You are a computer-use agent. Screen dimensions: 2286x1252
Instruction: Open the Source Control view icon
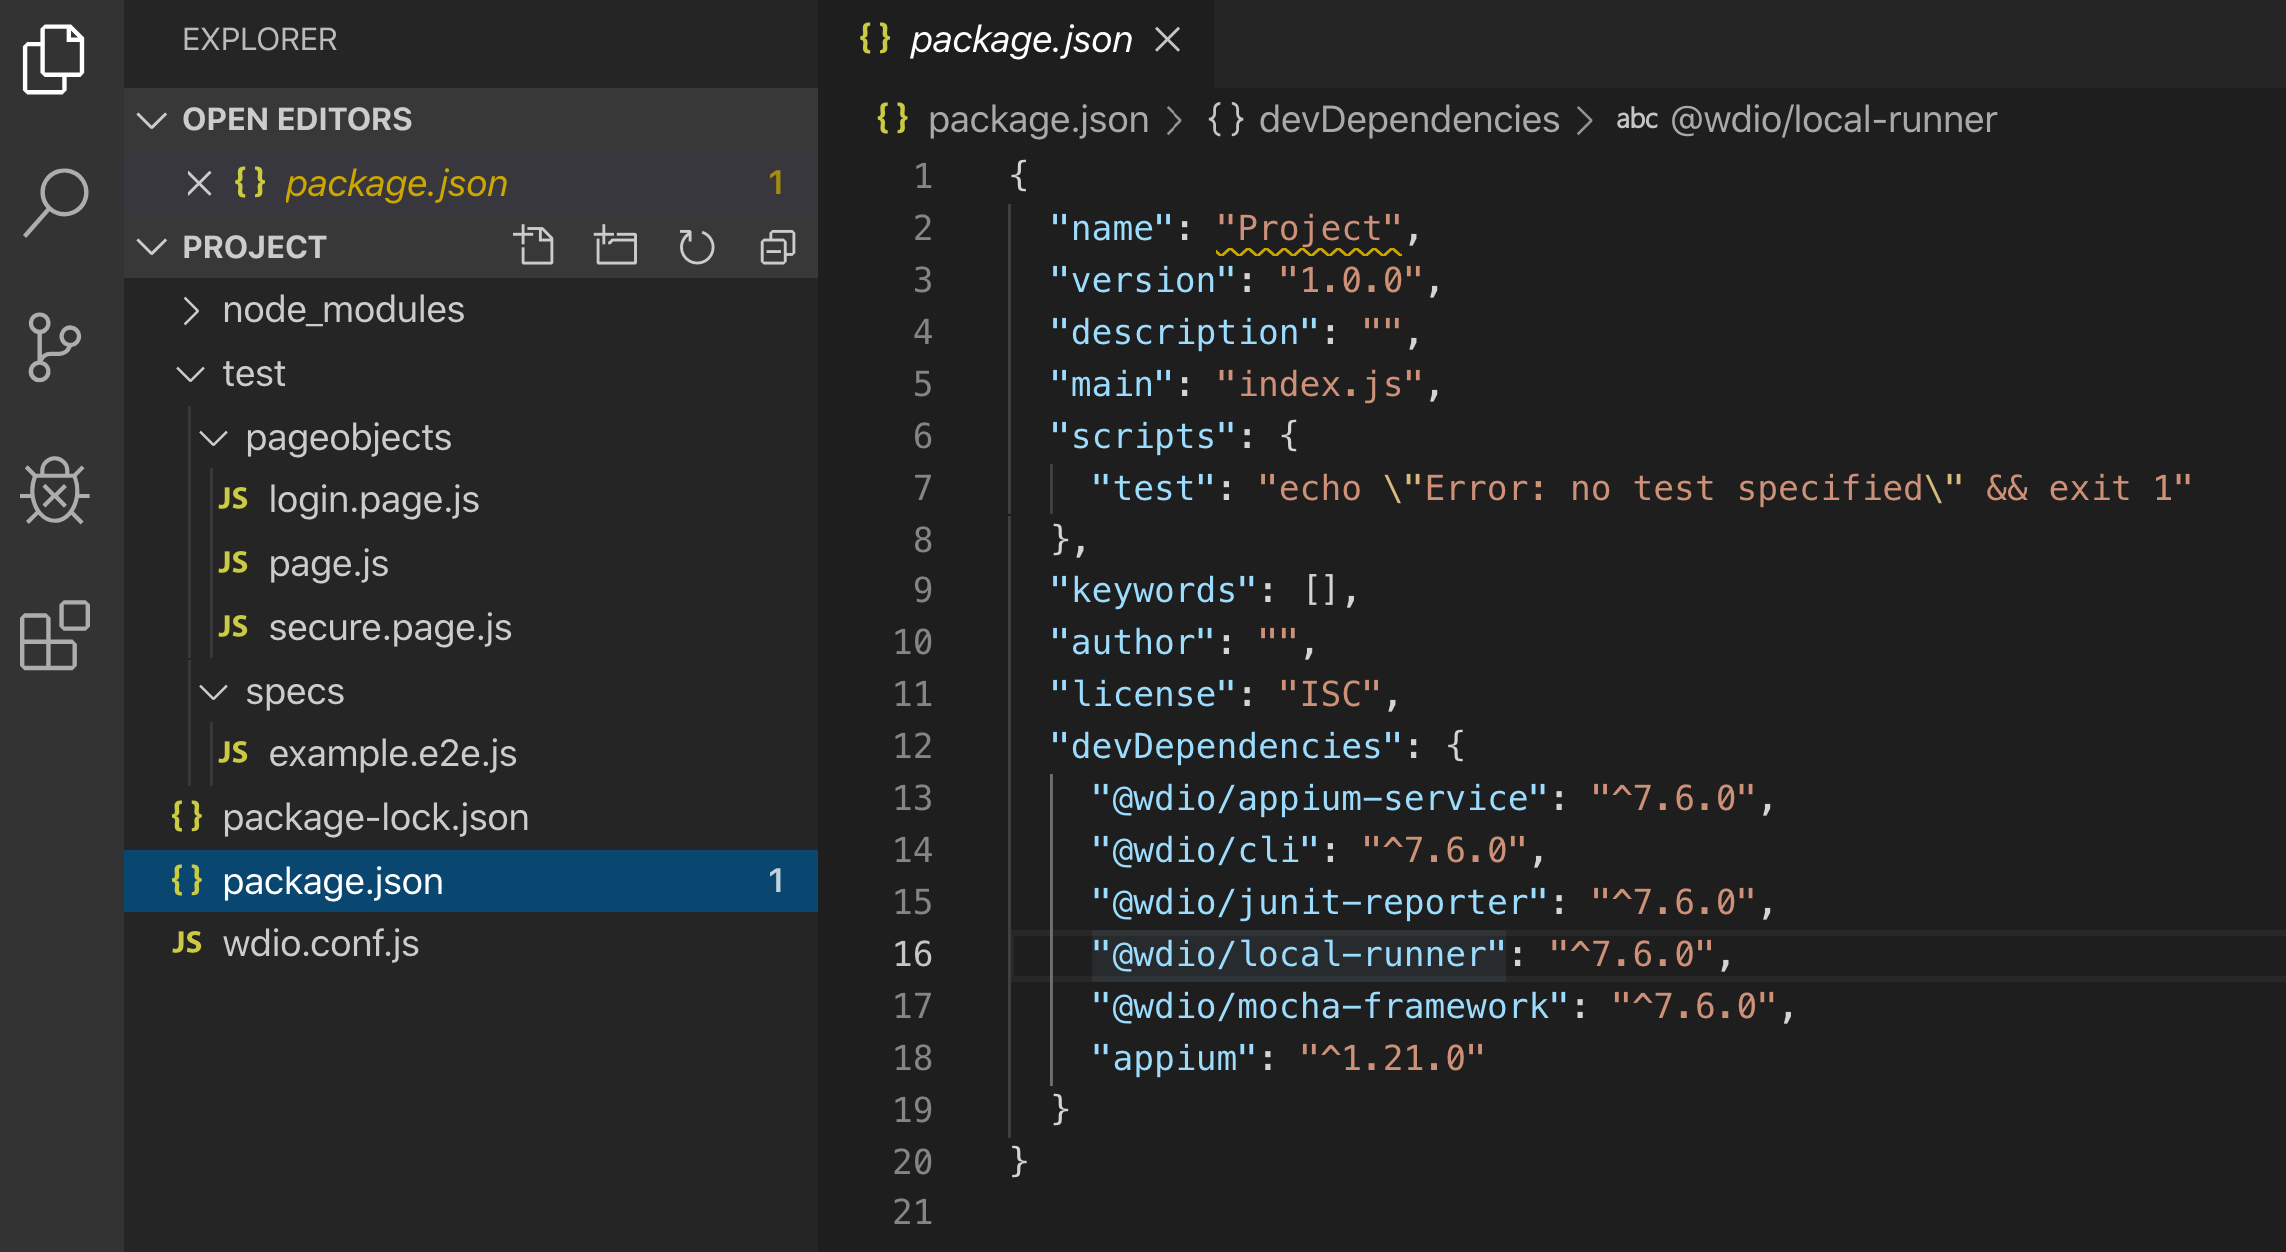coord(54,347)
